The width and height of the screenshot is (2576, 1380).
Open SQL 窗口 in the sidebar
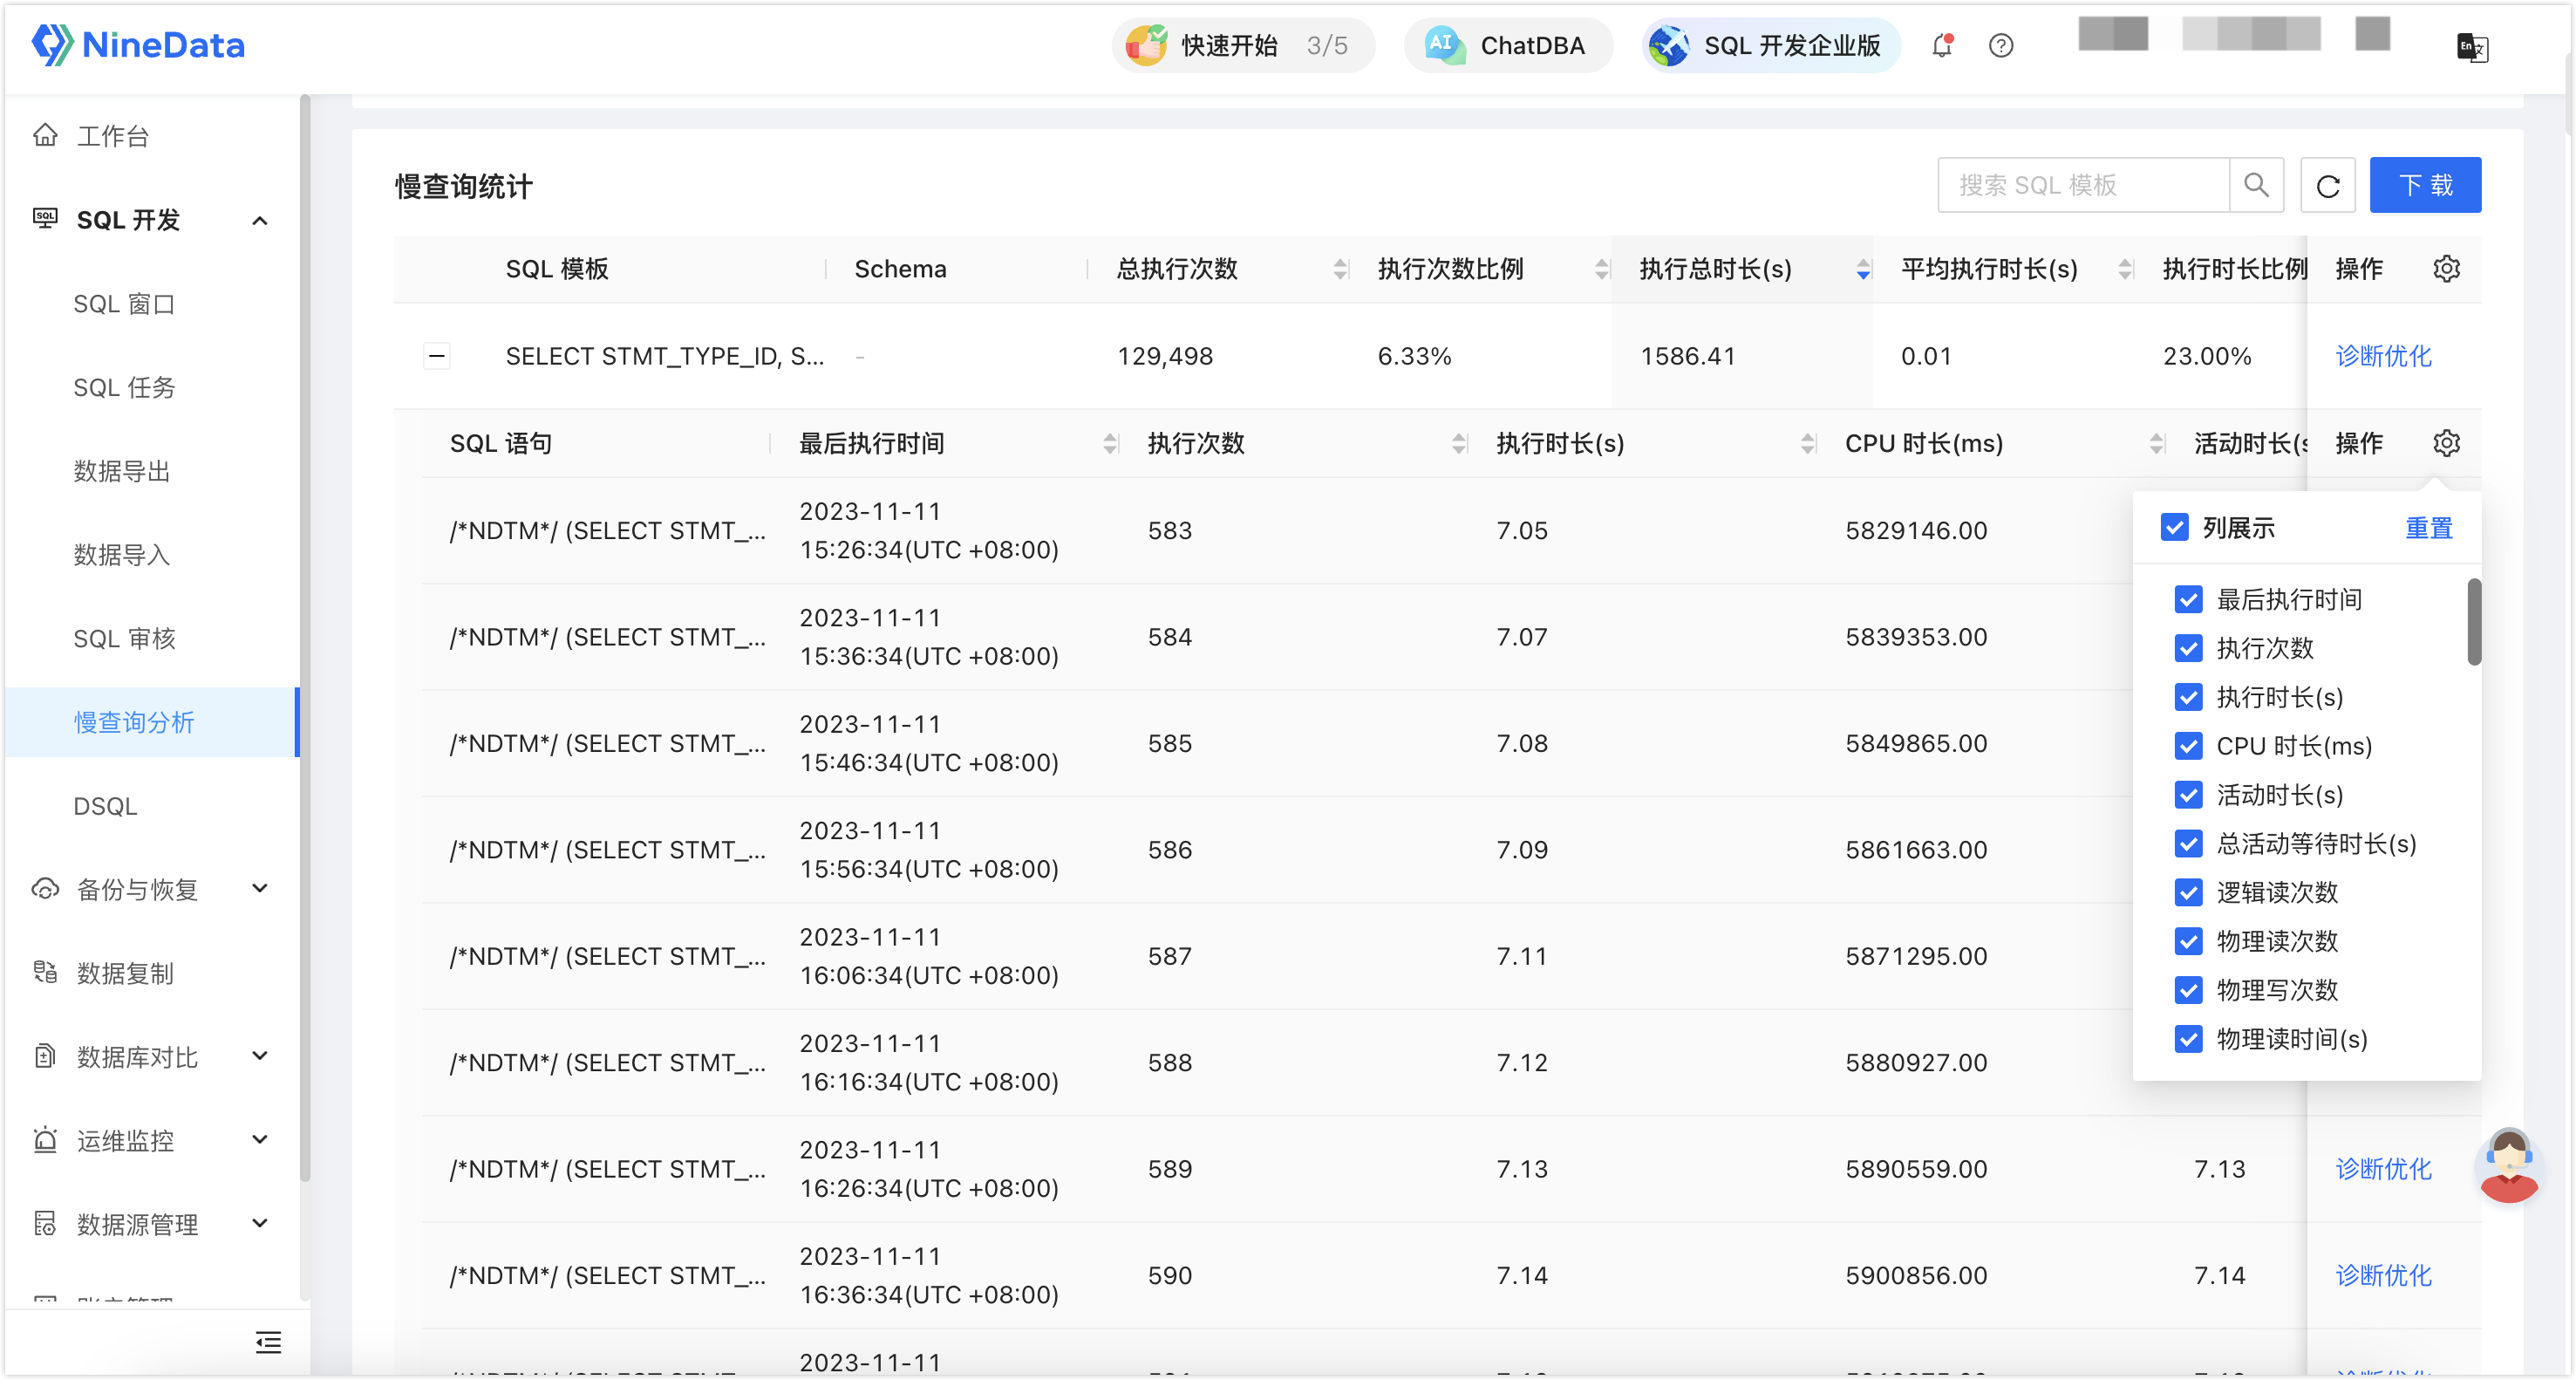(x=124, y=304)
